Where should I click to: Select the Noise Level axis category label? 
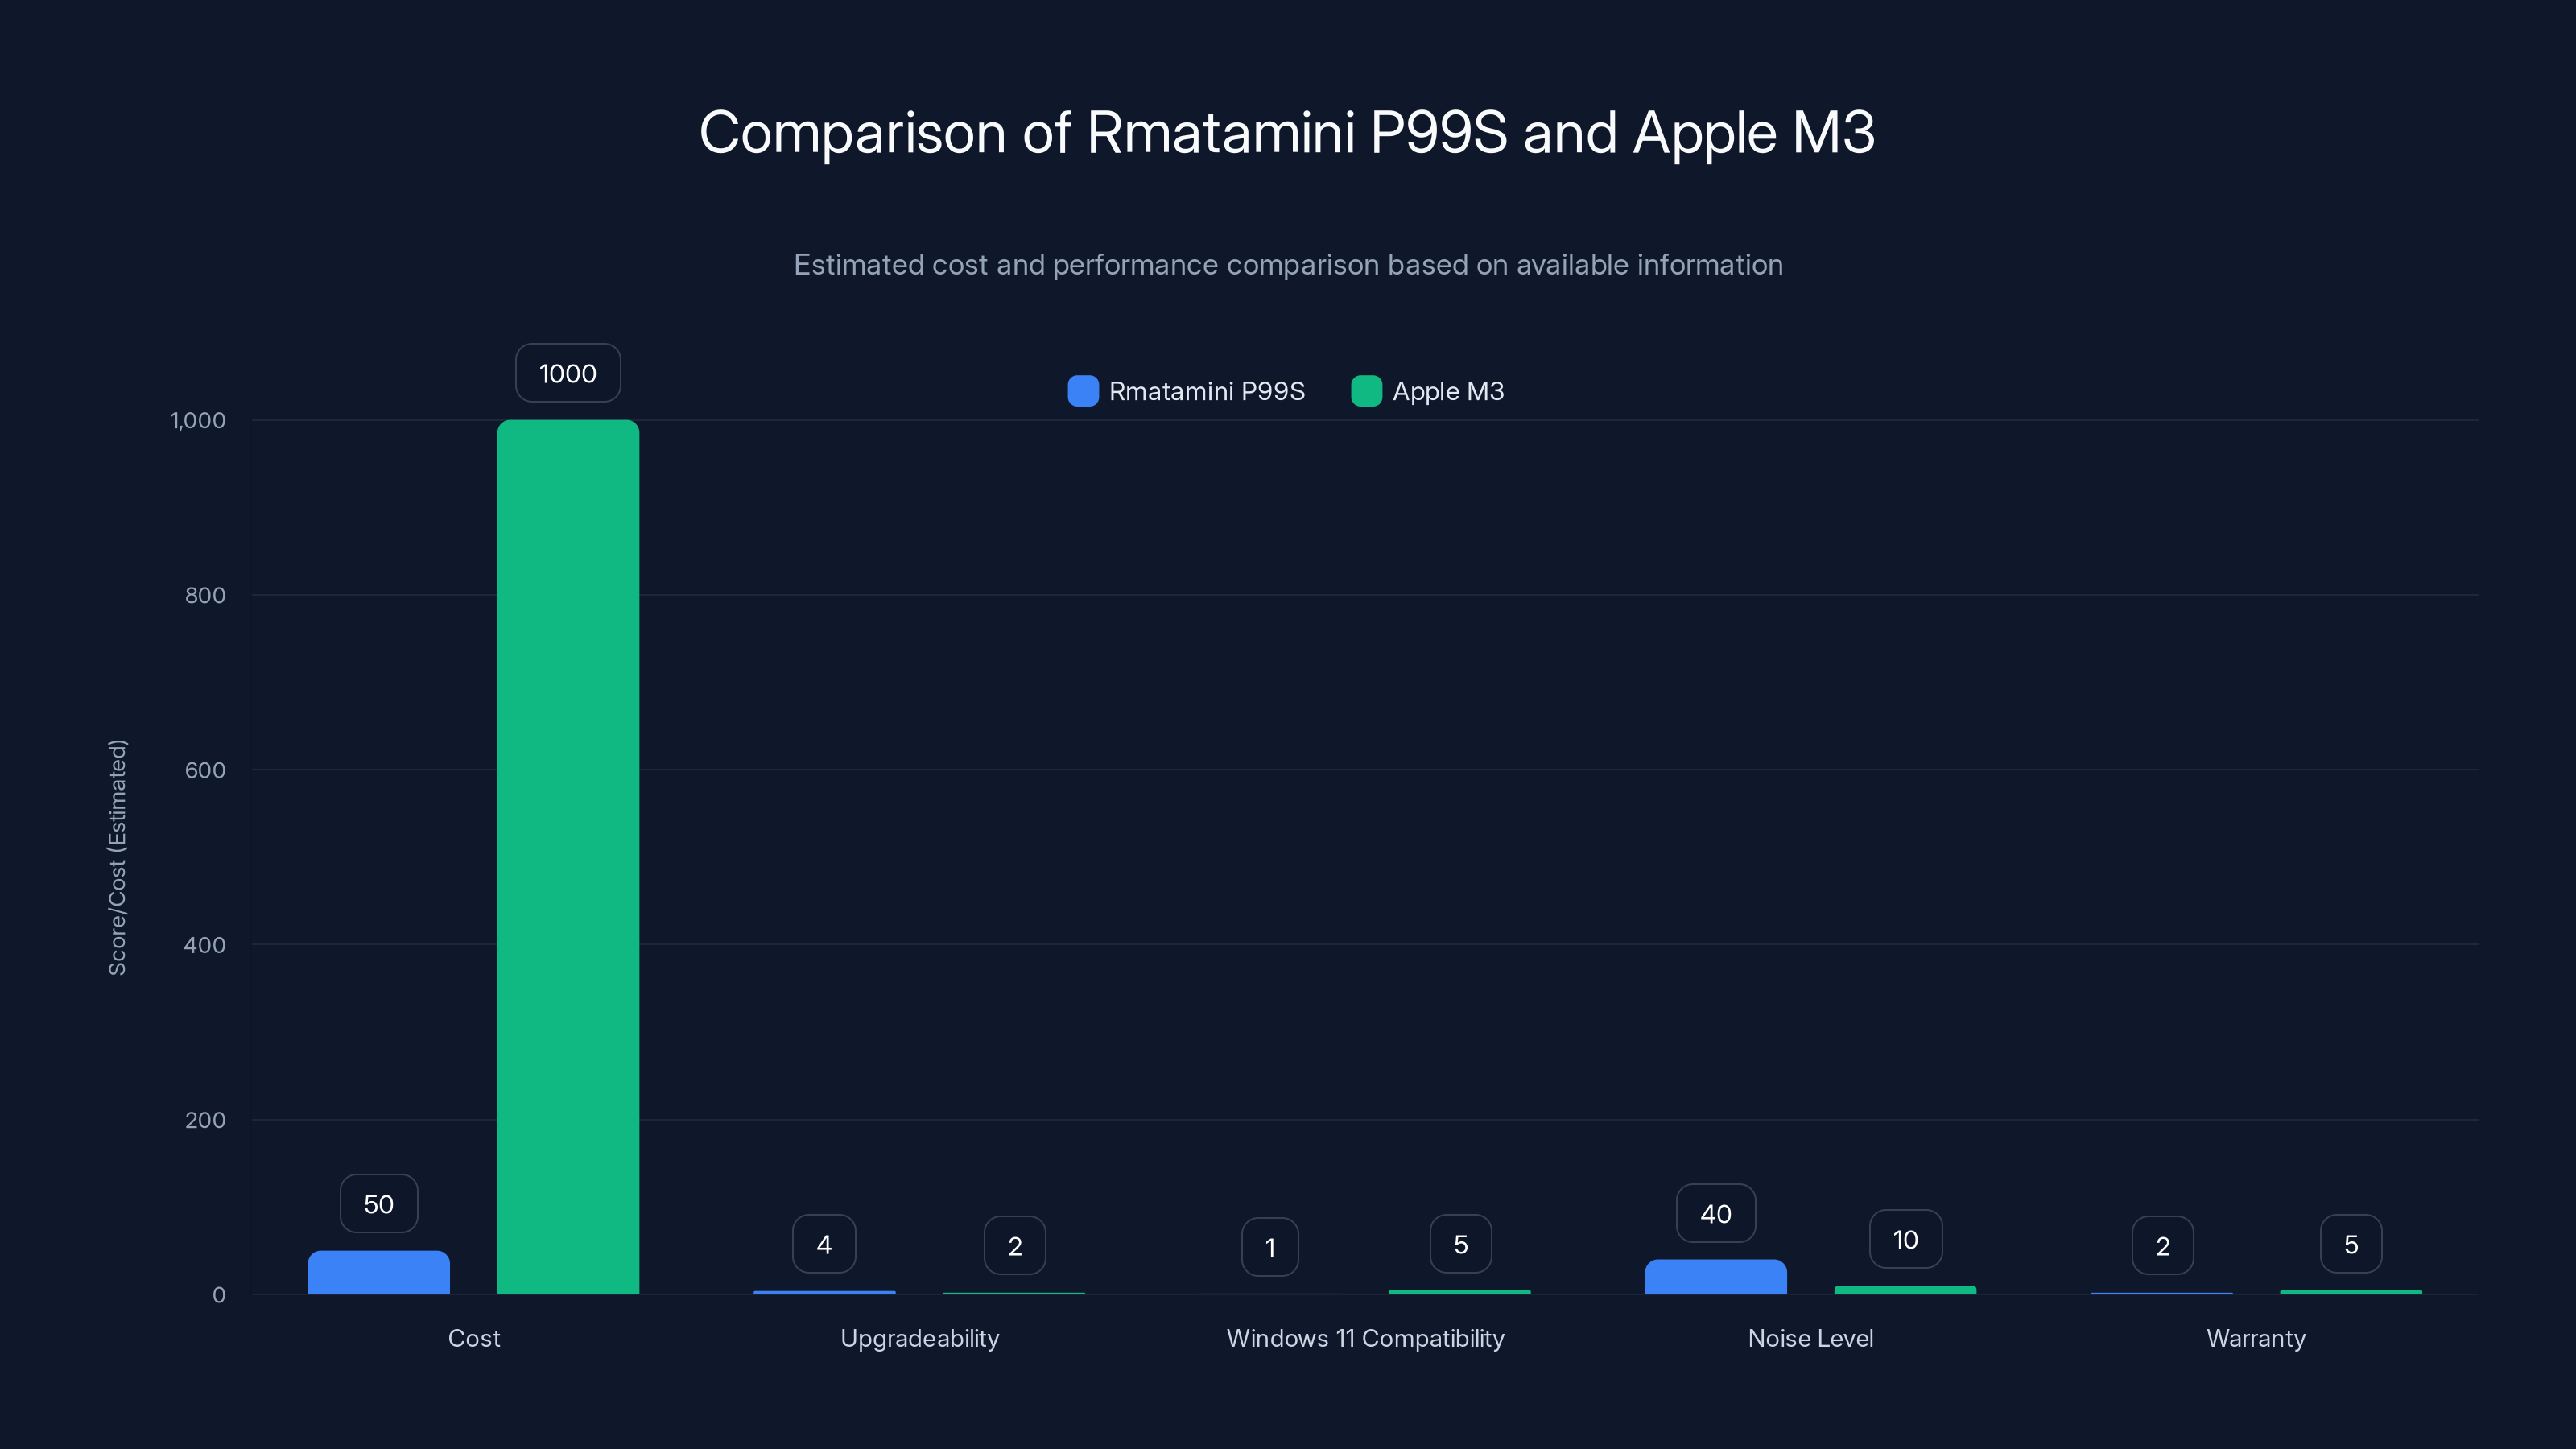[1810, 1338]
